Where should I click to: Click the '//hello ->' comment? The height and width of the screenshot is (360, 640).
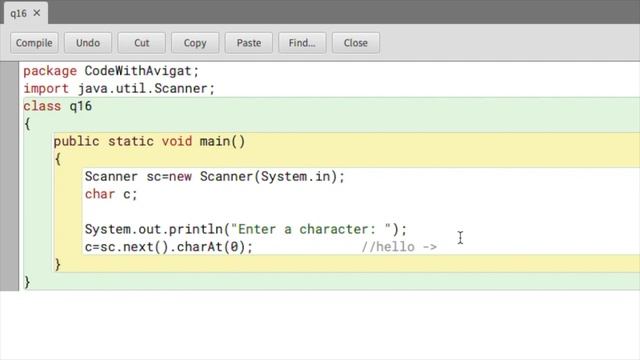click(x=399, y=247)
